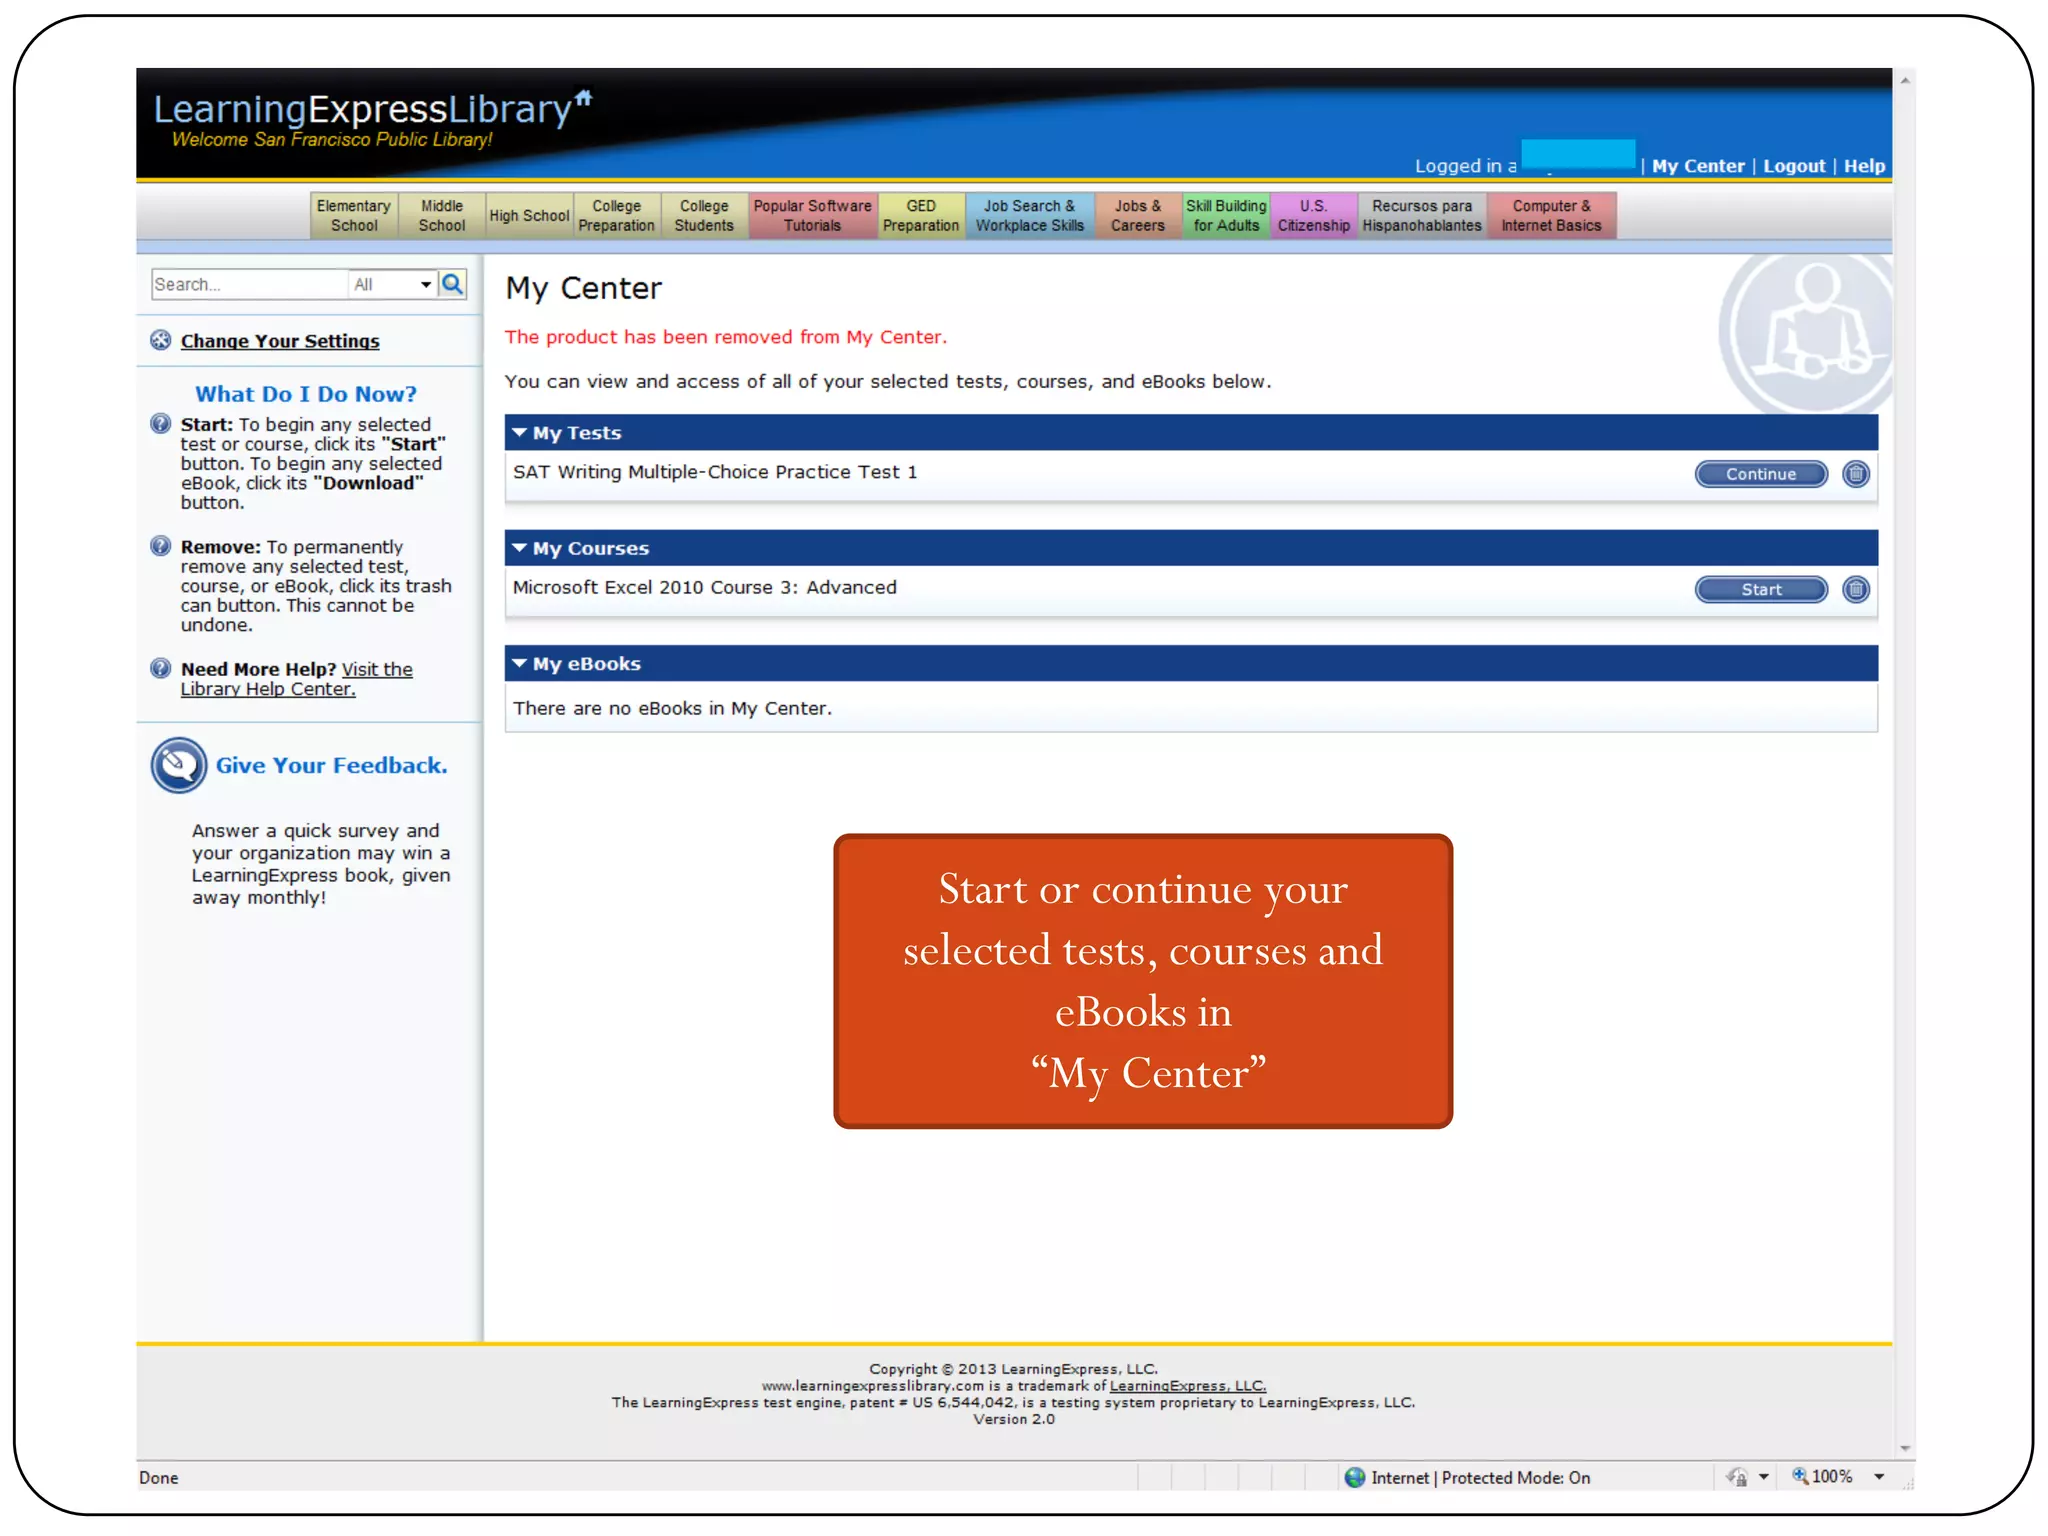Click the zoom magnifier icon in status bar

pos(1799,1476)
